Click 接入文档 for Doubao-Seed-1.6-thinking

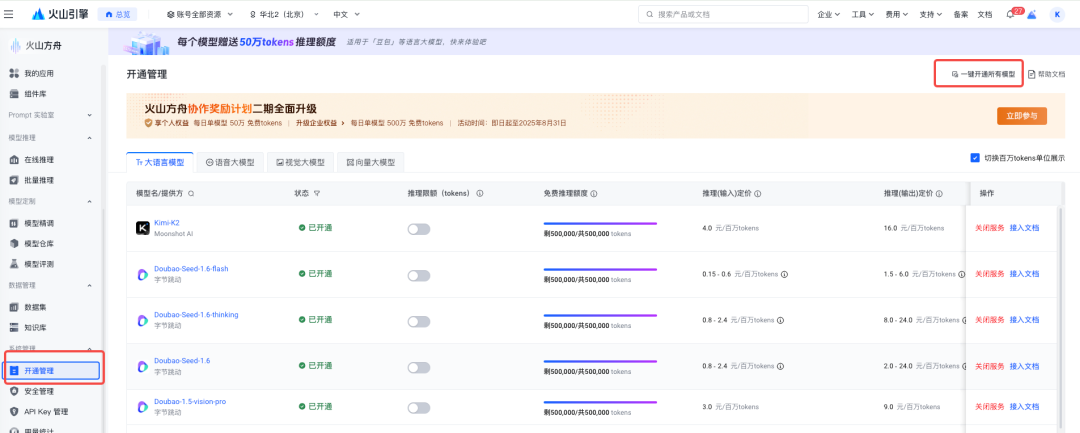click(1024, 319)
